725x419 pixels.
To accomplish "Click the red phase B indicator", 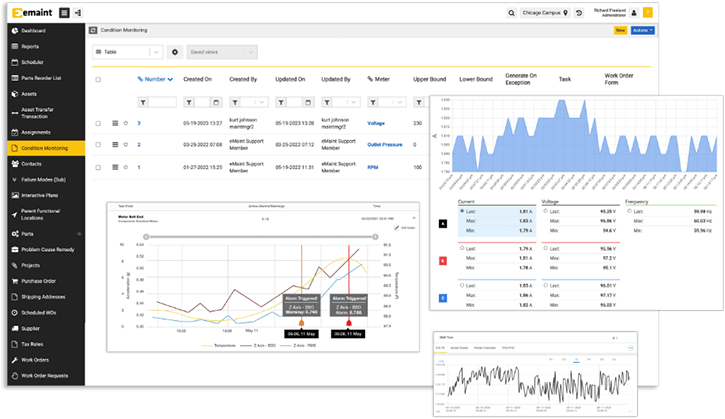I will pyautogui.click(x=442, y=261).
